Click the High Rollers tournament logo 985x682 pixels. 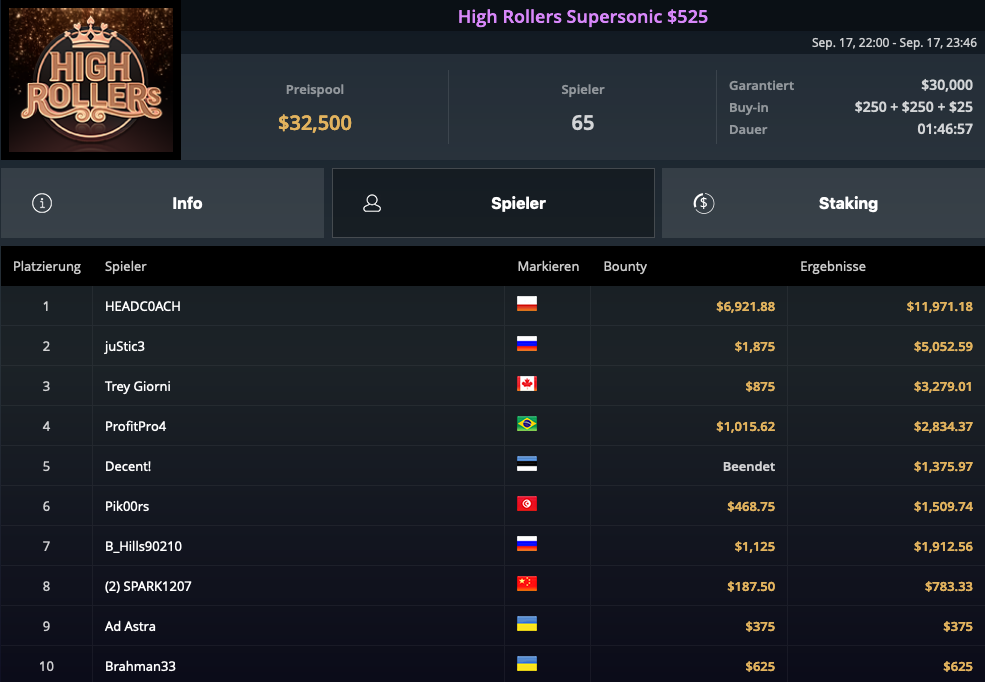pos(91,80)
